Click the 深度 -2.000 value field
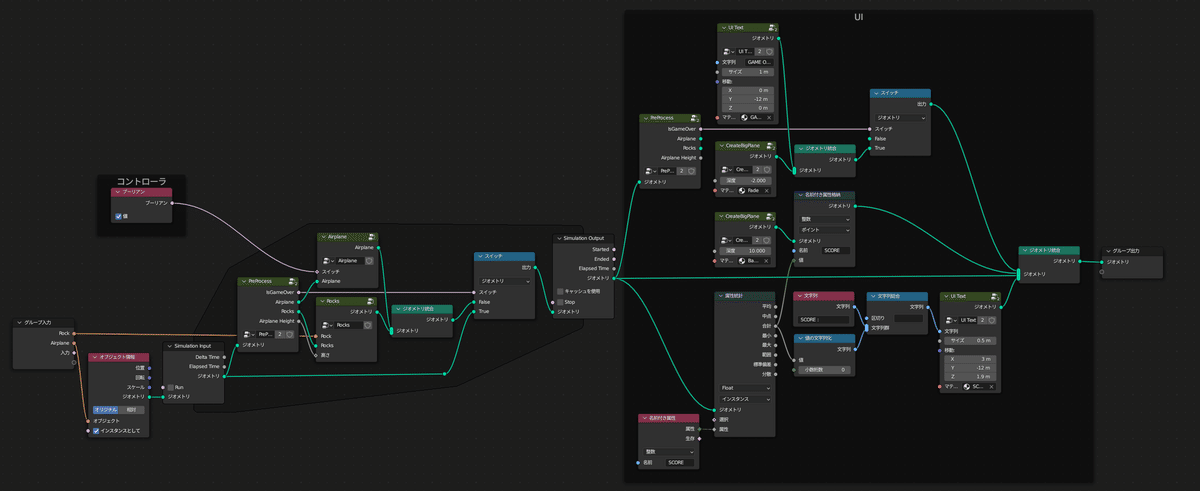Viewport: 1200px width, 491px height. tap(746, 180)
